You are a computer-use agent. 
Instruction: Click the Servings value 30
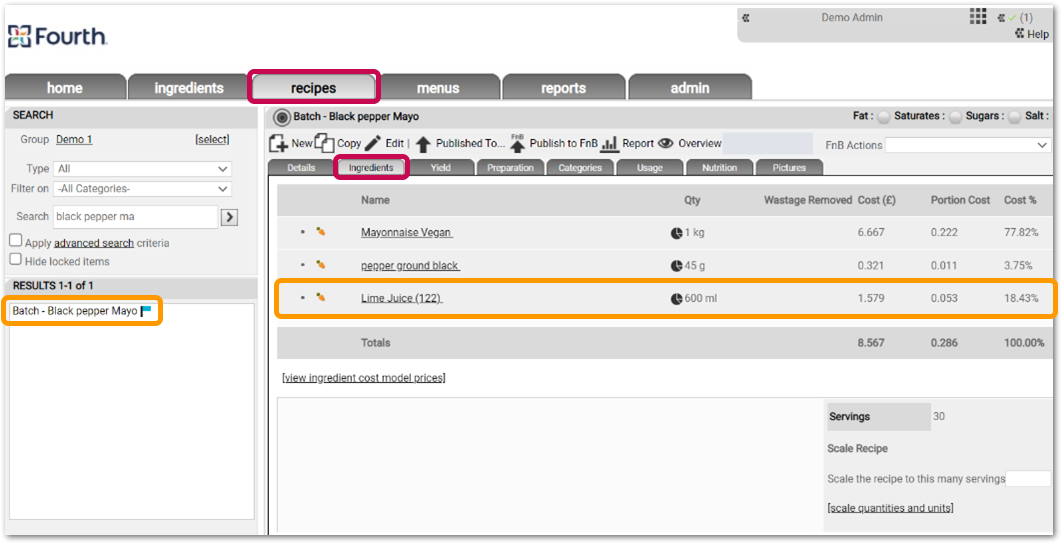click(939, 416)
